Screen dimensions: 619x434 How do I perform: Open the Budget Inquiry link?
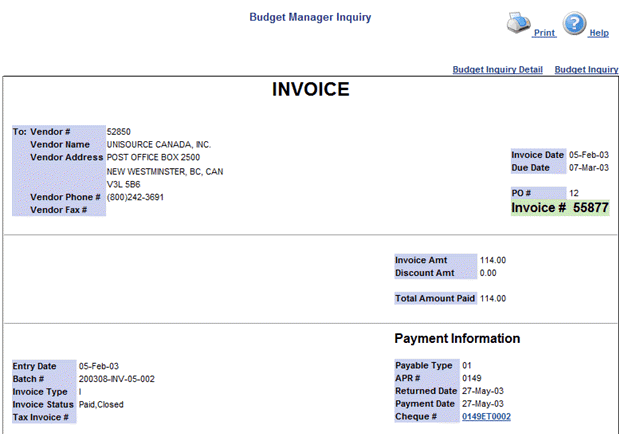click(x=586, y=70)
